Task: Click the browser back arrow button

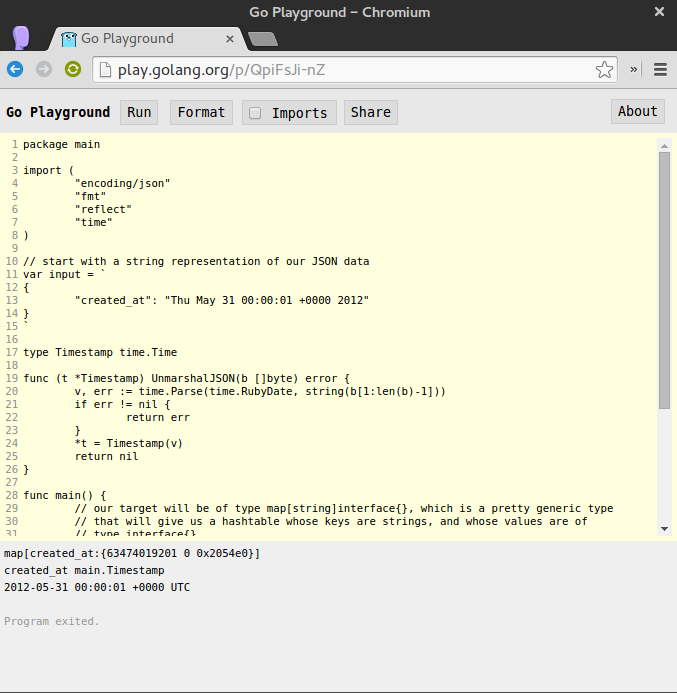Action: point(15,69)
